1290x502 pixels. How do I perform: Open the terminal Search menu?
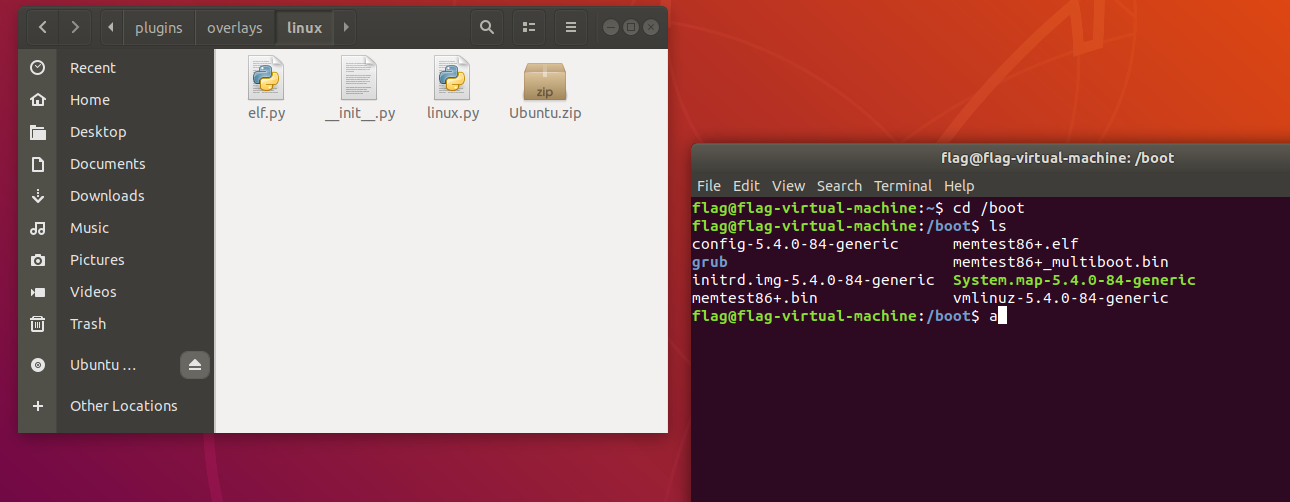pos(839,186)
